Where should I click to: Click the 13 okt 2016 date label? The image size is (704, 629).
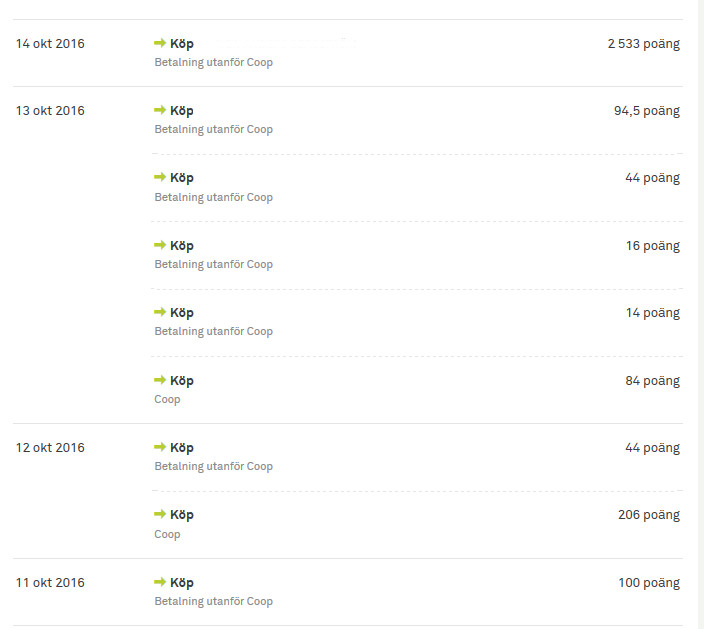[x=50, y=111]
